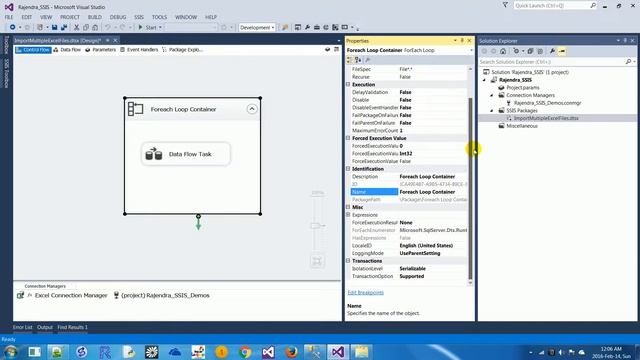Click the Save icon in the toolbar
Image resolution: width=640 pixels, height=360 pixels.
click(x=54, y=27)
